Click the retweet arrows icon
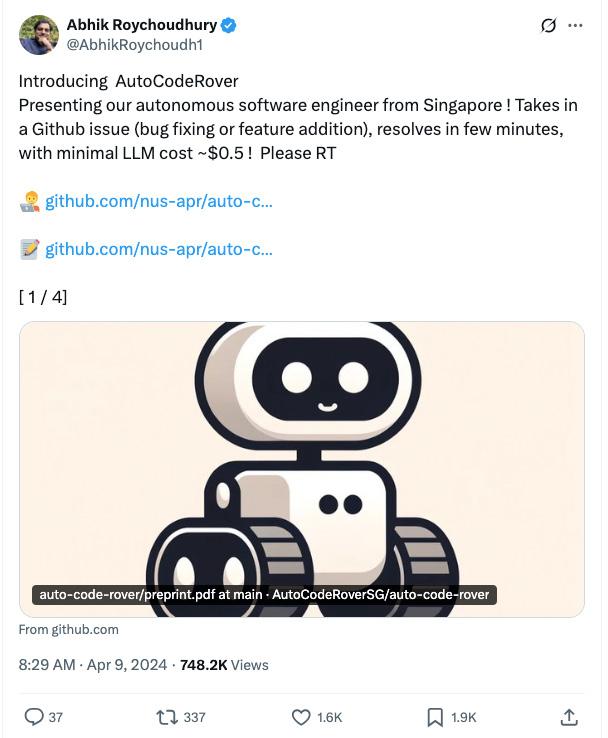The image size is (608, 738). [x=167, y=717]
